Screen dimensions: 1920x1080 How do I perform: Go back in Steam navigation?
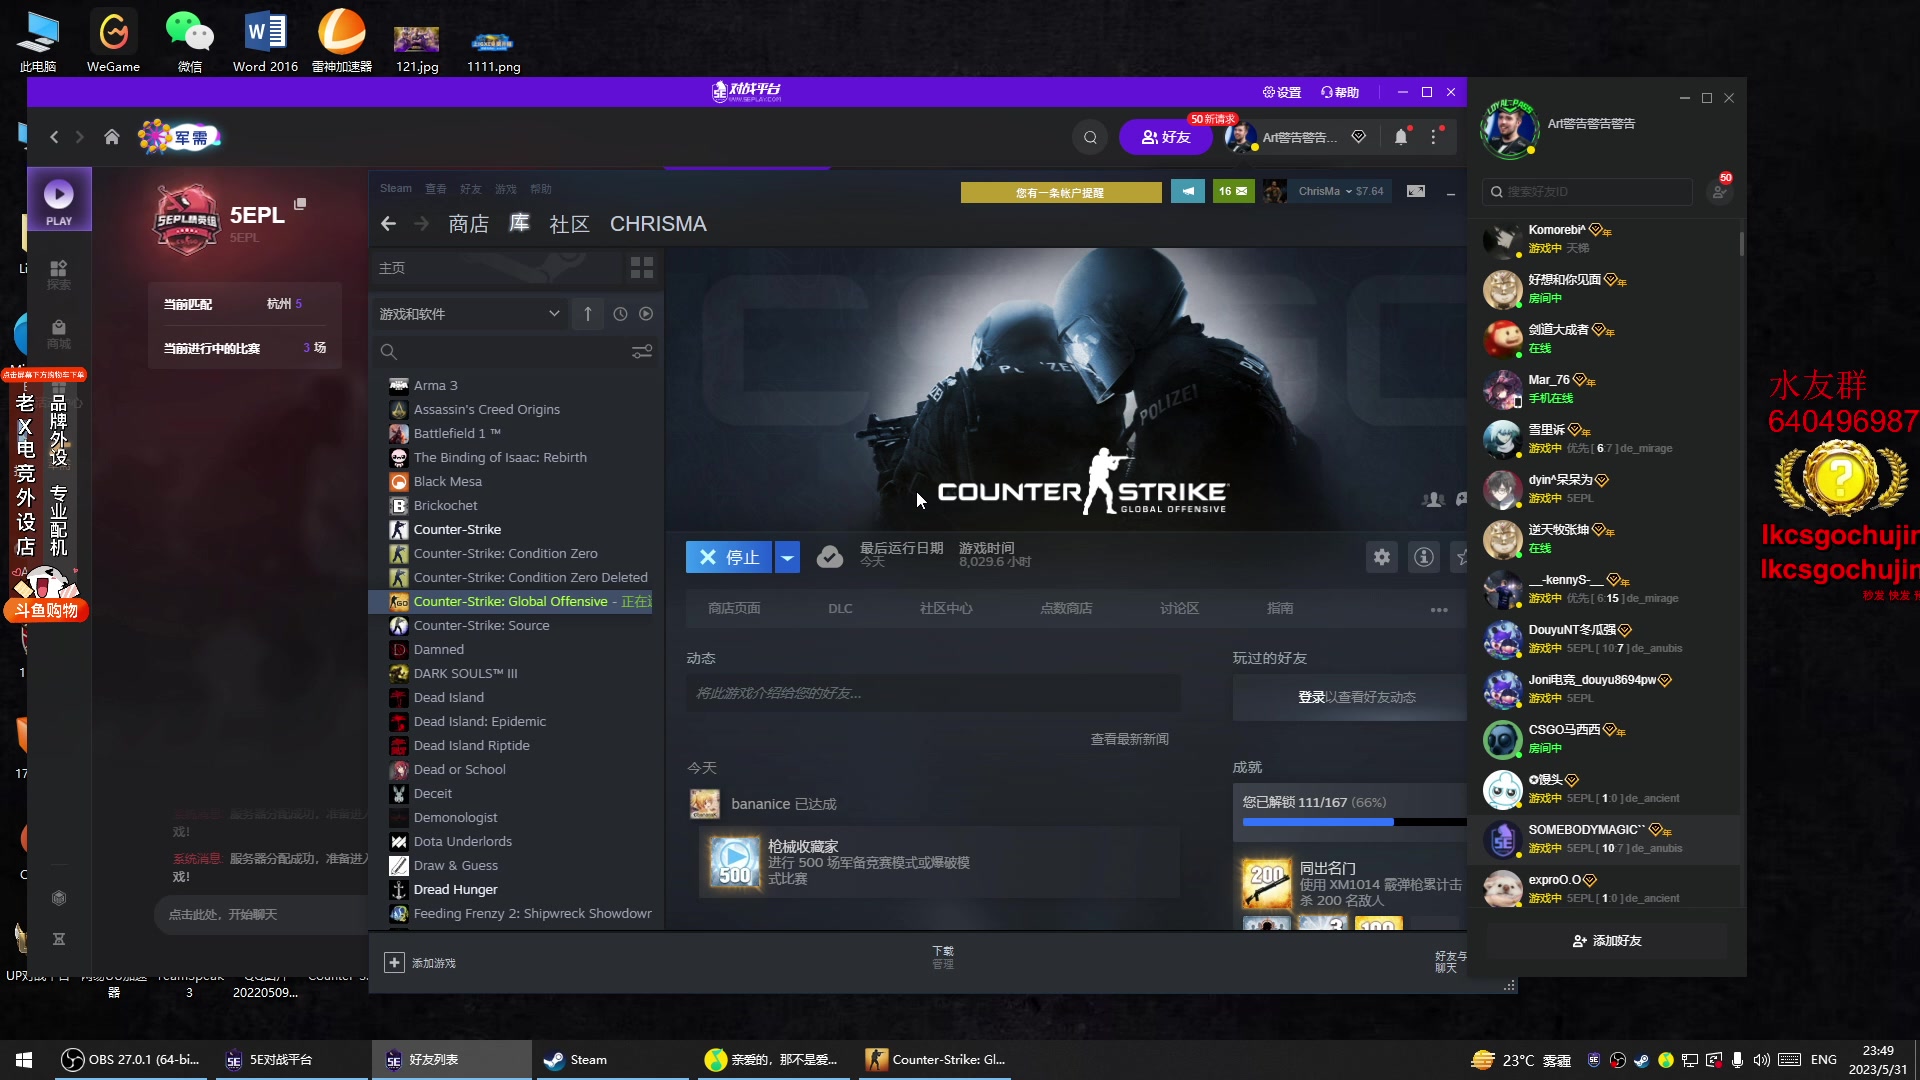tap(388, 224)
